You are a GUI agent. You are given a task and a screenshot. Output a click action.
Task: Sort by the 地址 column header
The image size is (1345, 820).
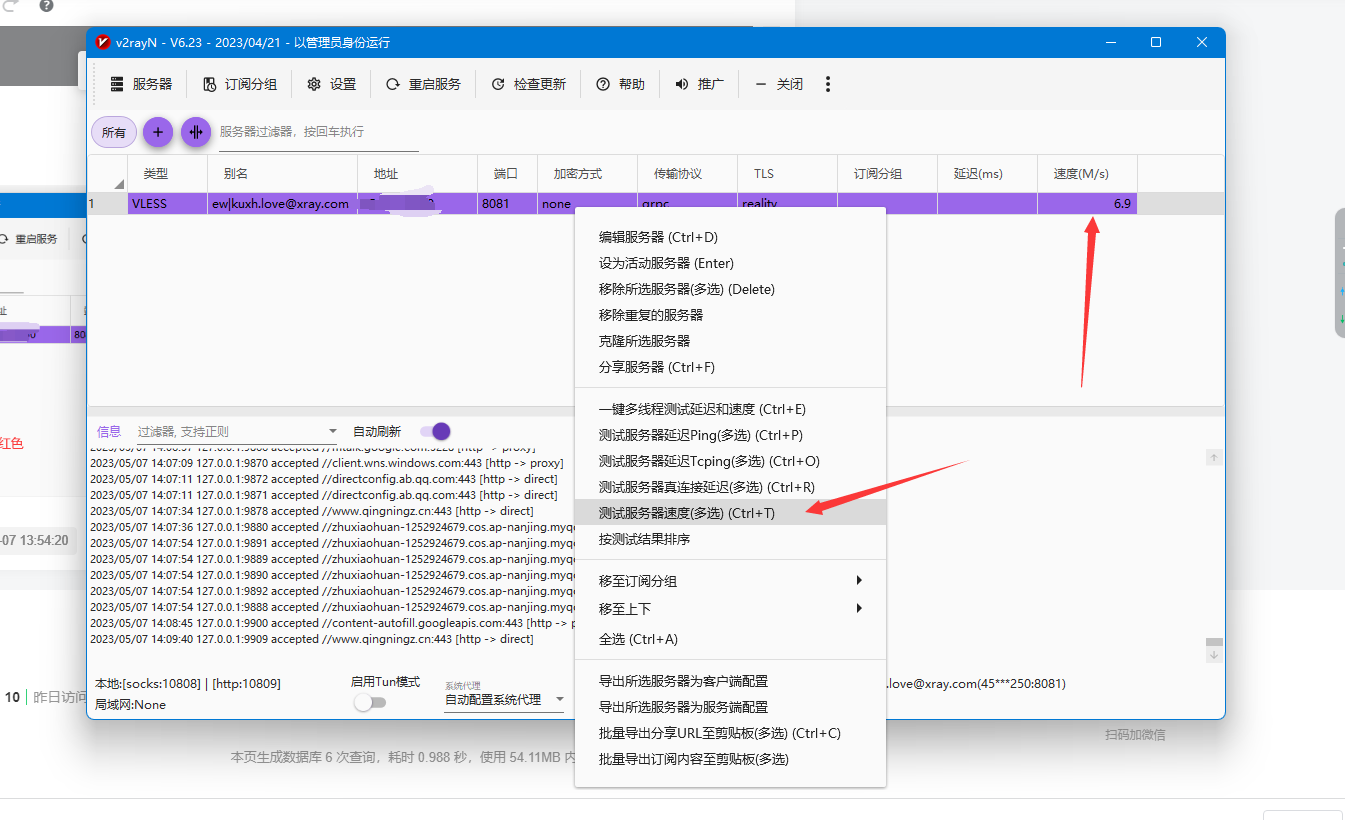(x=418, y=173)
